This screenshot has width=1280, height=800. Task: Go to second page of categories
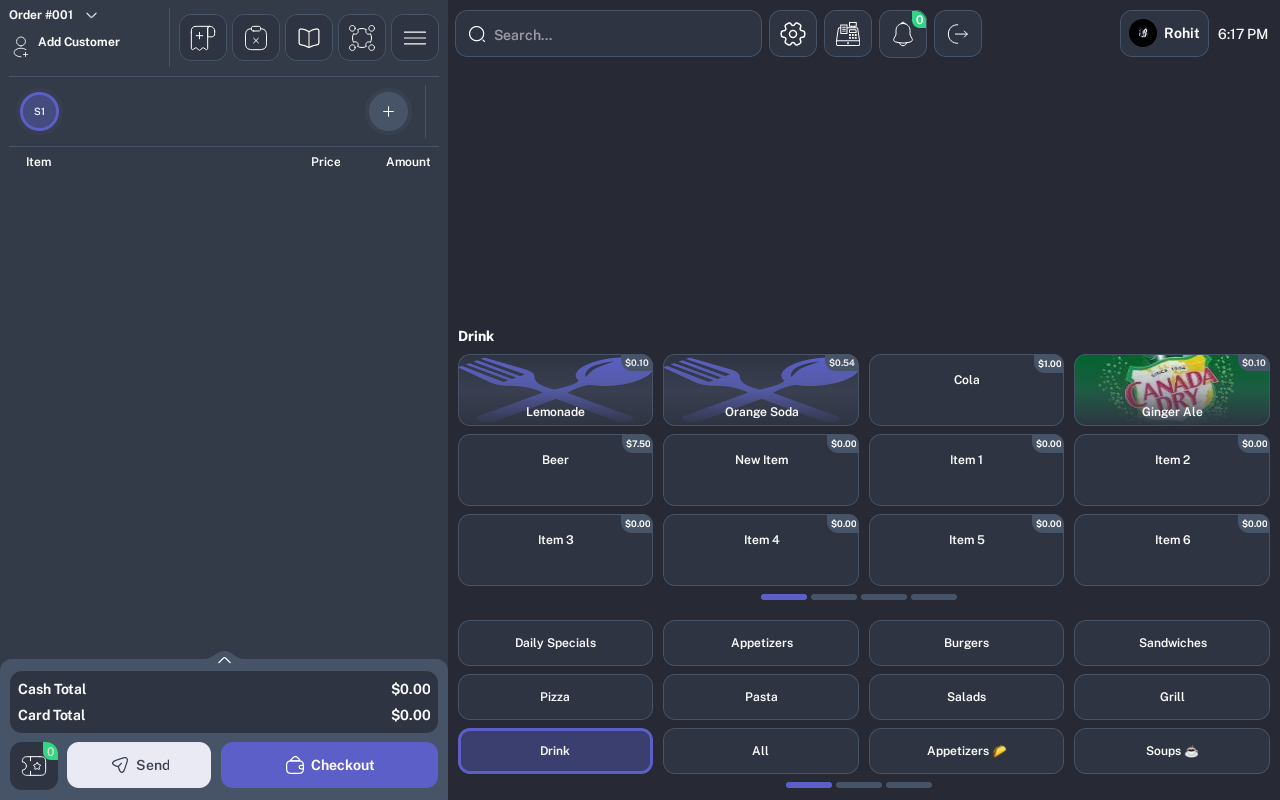[x=859, y=785]
